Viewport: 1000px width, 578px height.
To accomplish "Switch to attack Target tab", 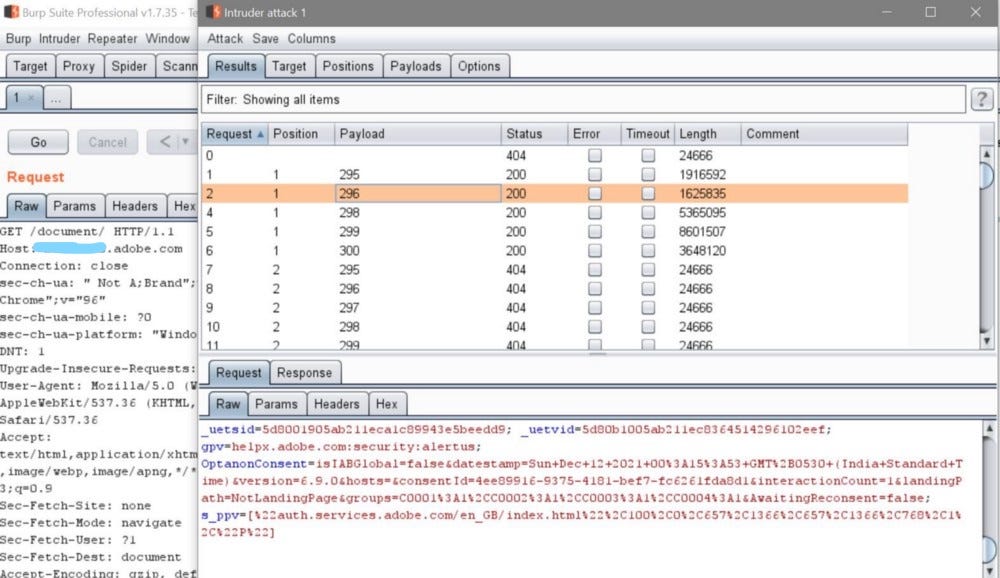I will (289, 66).
